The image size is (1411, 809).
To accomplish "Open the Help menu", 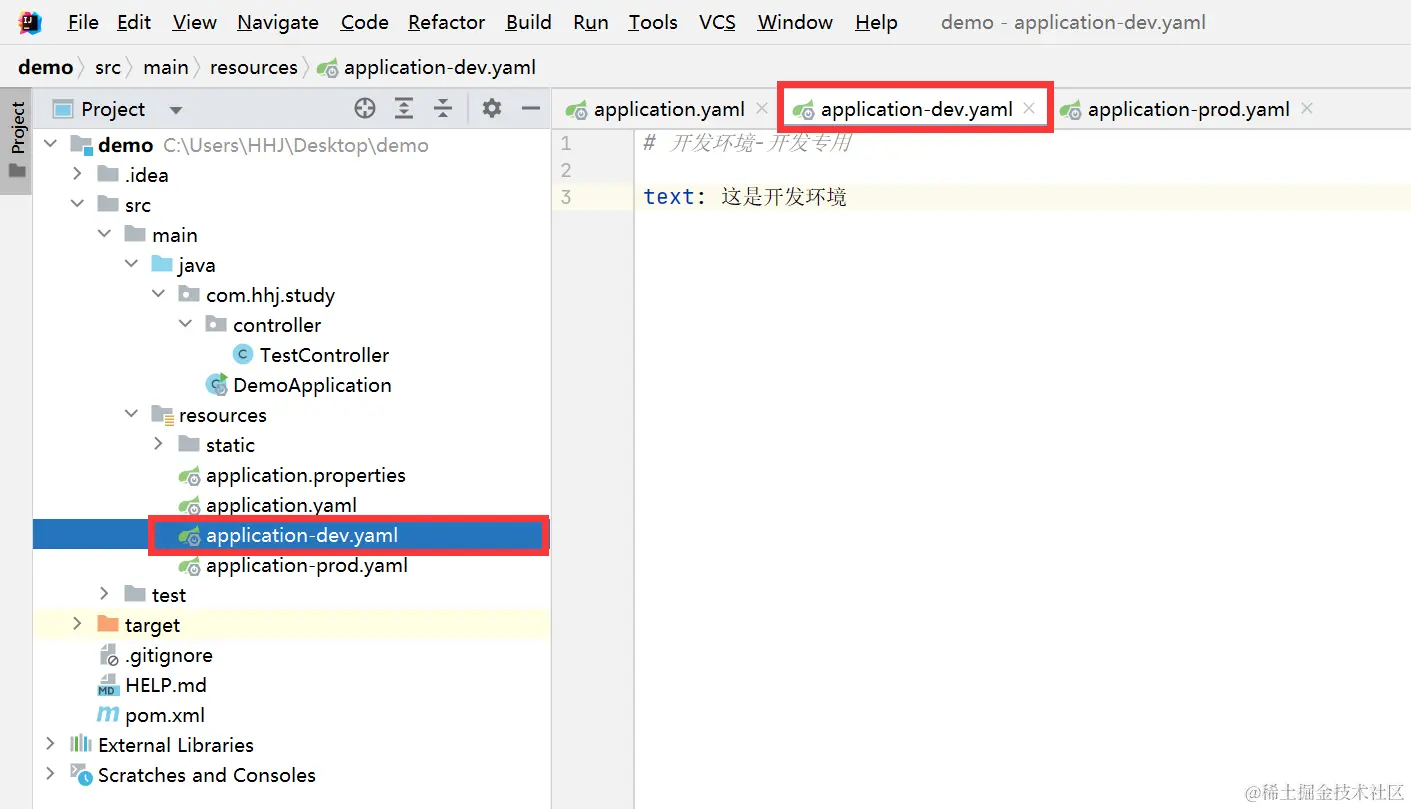I will point(876,22).
